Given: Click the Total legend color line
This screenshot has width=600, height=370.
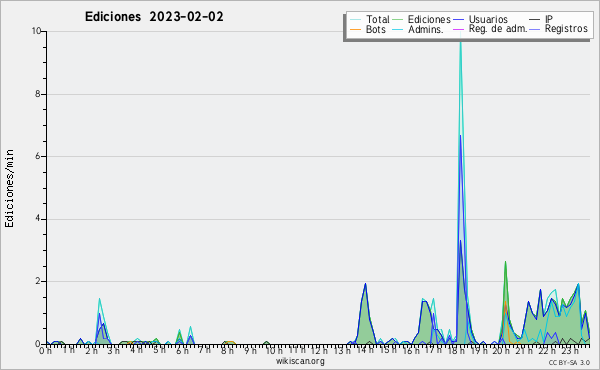Looking at the screenshot, I should (x=355, y=20).
